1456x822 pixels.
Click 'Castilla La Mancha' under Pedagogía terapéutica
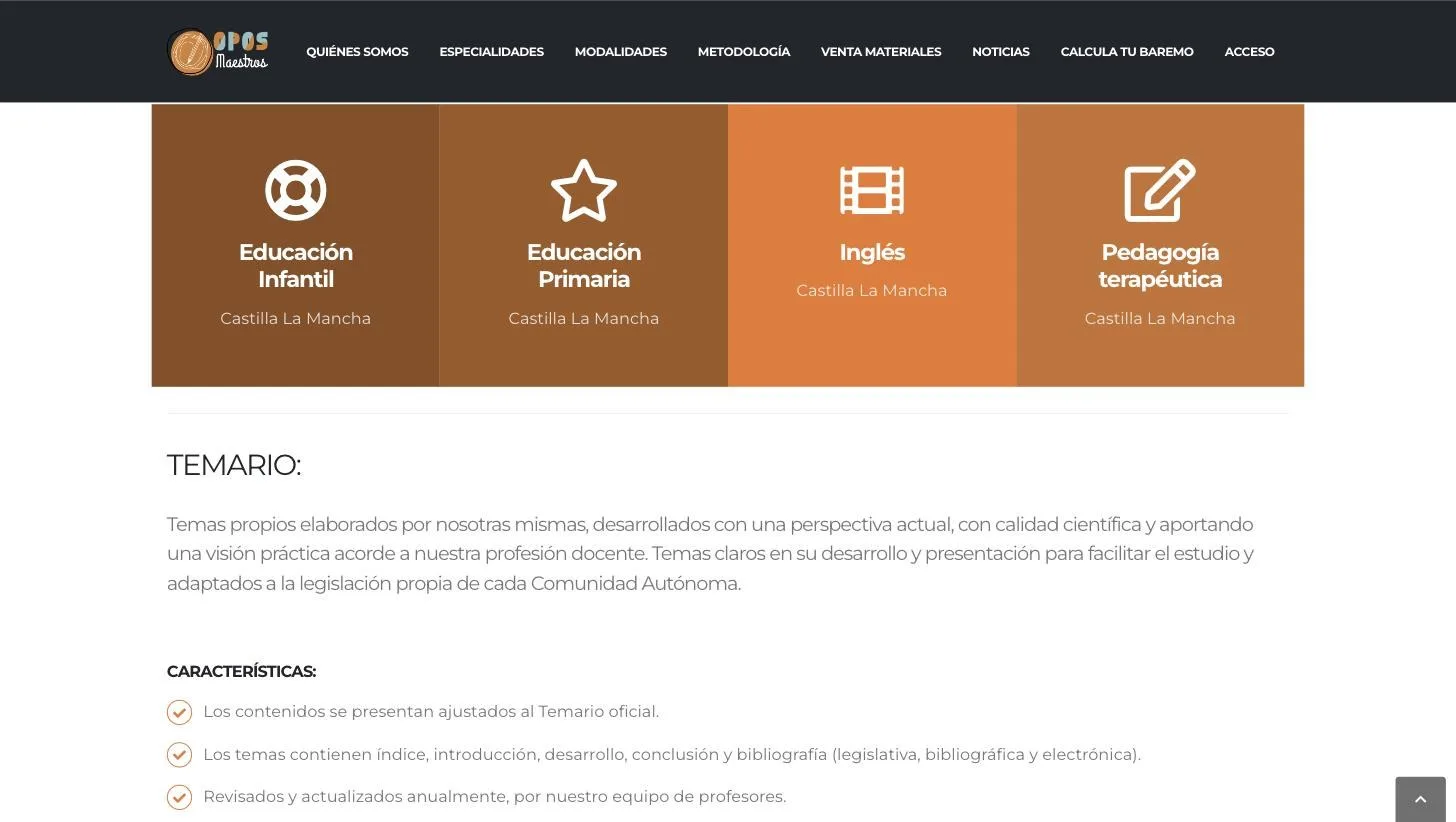point(1160,318)
